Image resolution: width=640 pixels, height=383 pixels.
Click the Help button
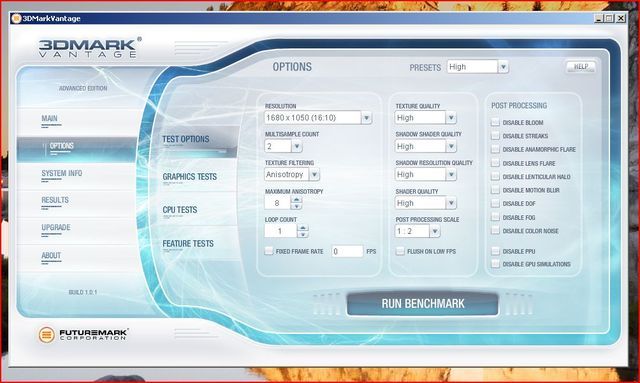[581, 67]
